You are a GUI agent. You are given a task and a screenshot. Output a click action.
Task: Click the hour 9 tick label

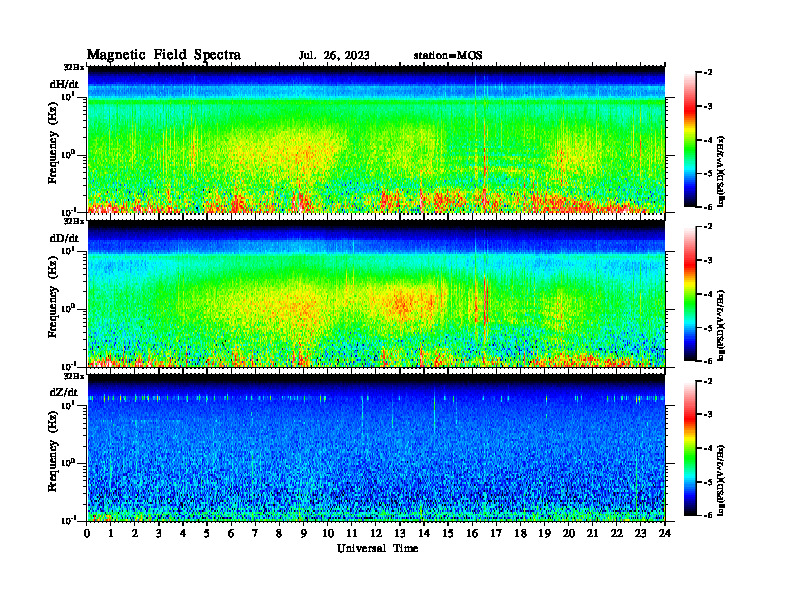coord(303,533)
